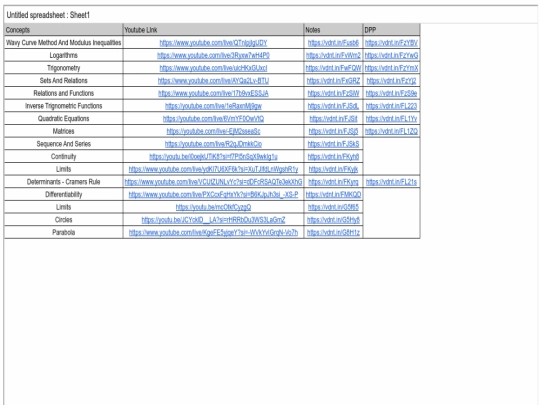The height and width of the screenshot is (405, 540).
Task: Open Logarithms DPP link
Action: (391, 55)
